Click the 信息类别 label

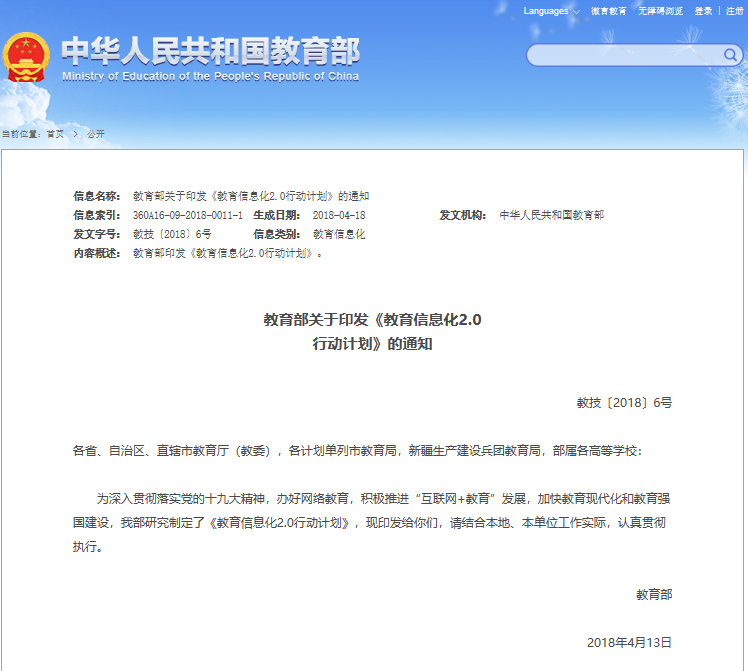click(x=277, y=234)
